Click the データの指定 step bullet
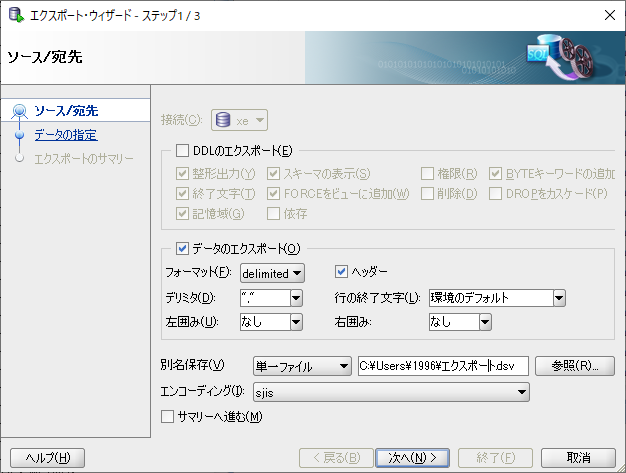Screen dimensions: 626x473 19,135
